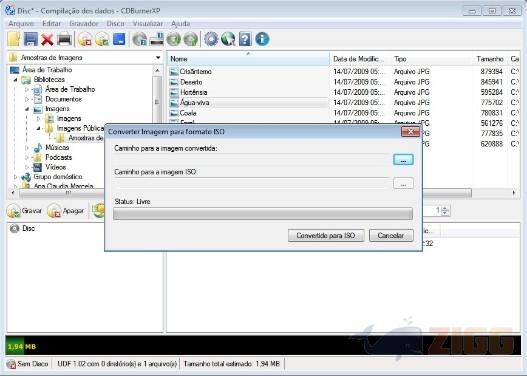Browse for ISO image path with lower ... button
The height and width of the screenshot is (376, 527).
pyautogui.click(x=403, y=183)
